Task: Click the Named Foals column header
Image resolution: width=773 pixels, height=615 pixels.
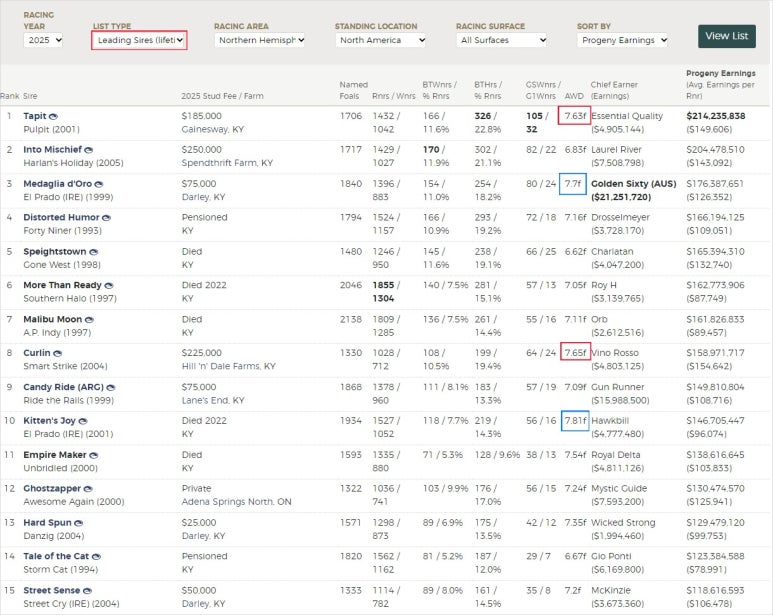Action: (353, 90)
